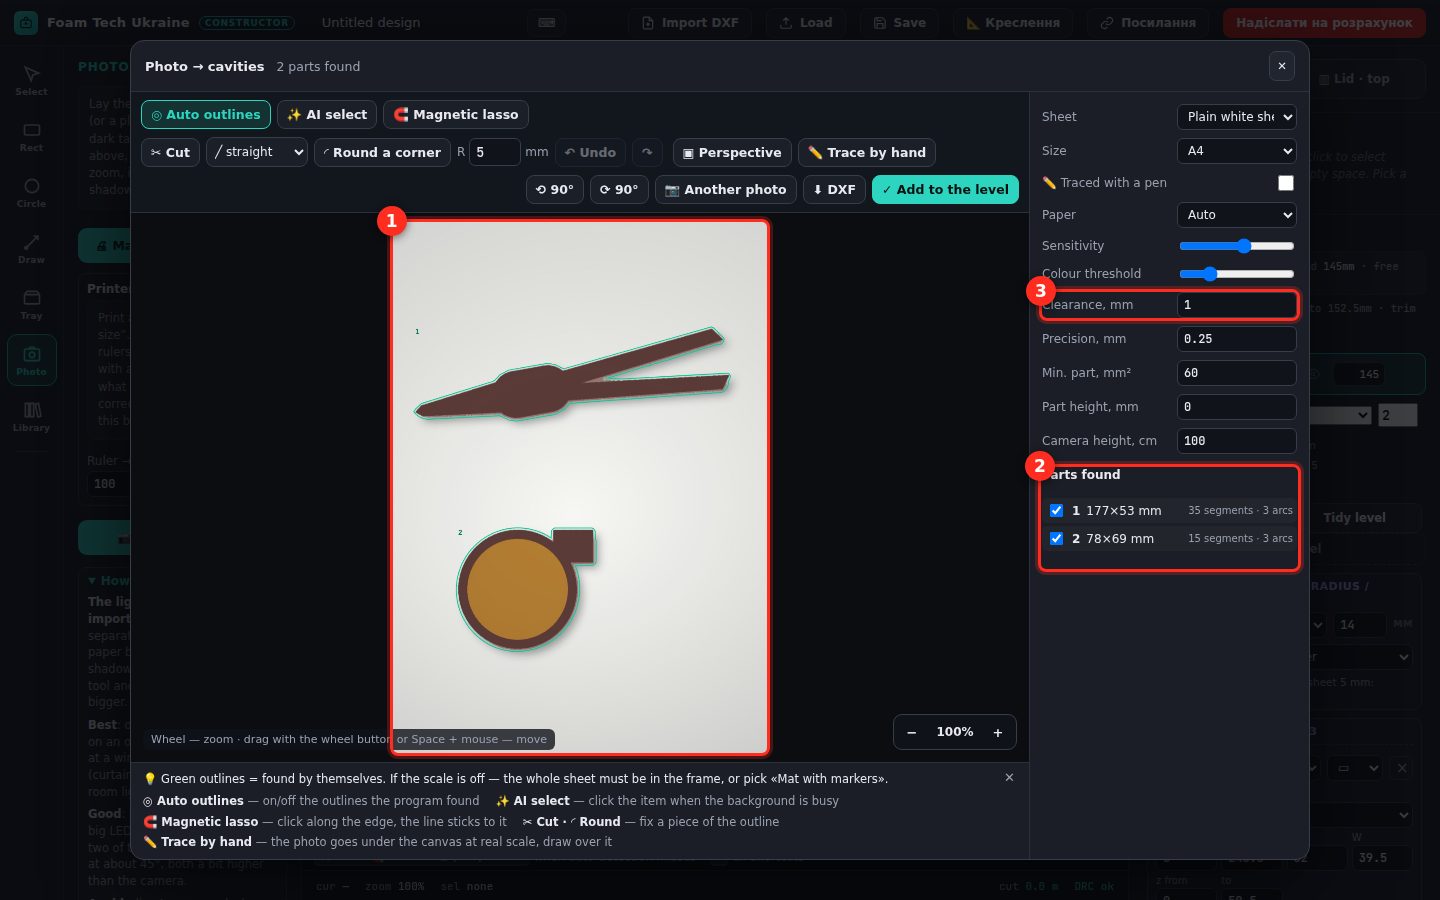Open the Size dropdown showing A4
Screen dimensions: 1440x900
pyautogui.click(x=1237, y=151)
